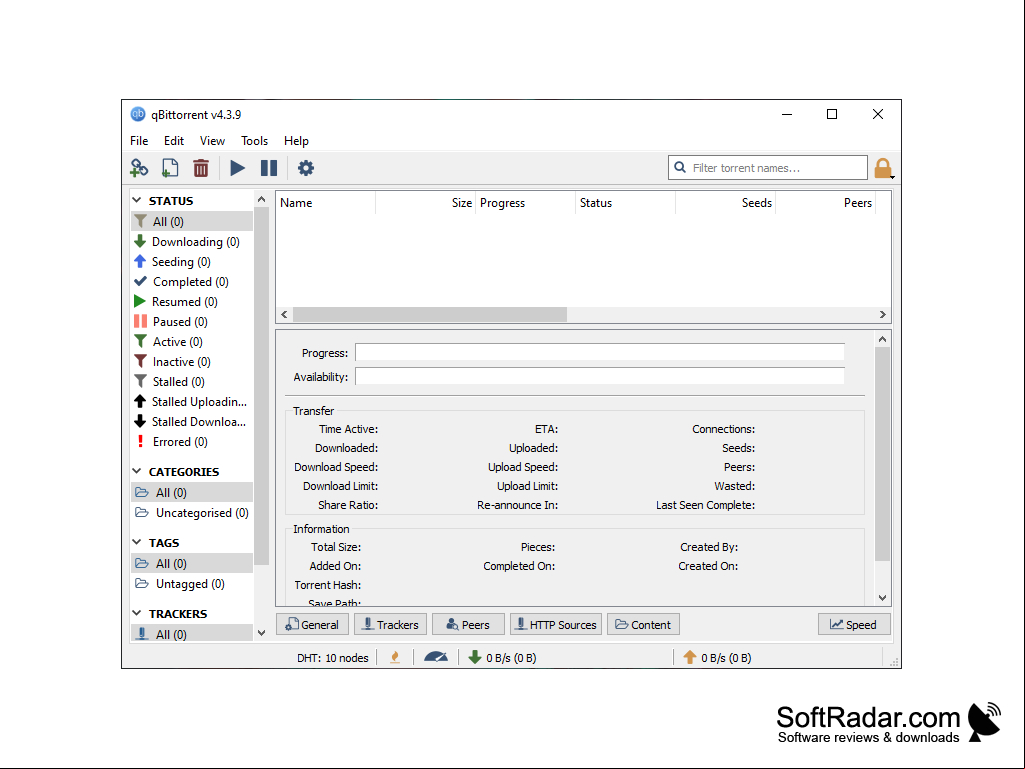Screen dimensions: 1025x769
Task: Filter by Errored (0) status
Action: pos(192,442)
